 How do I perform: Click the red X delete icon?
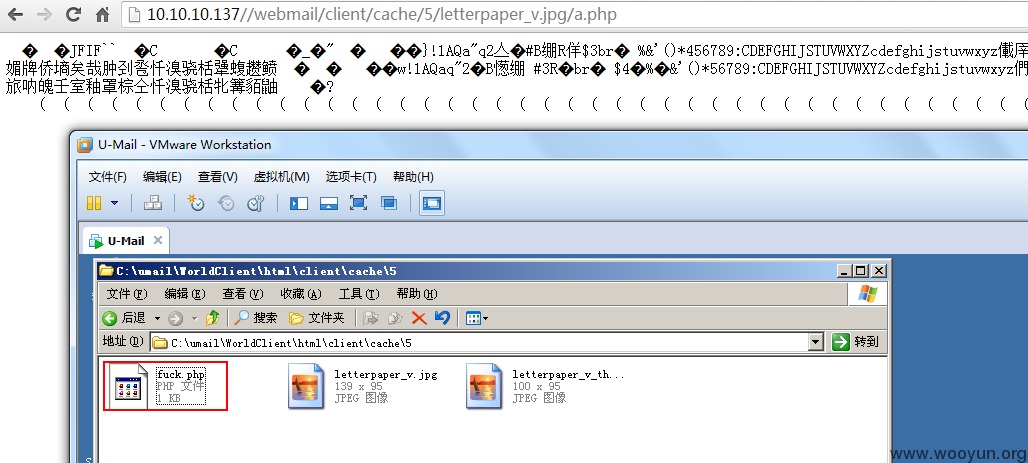[x=419, y=318]
